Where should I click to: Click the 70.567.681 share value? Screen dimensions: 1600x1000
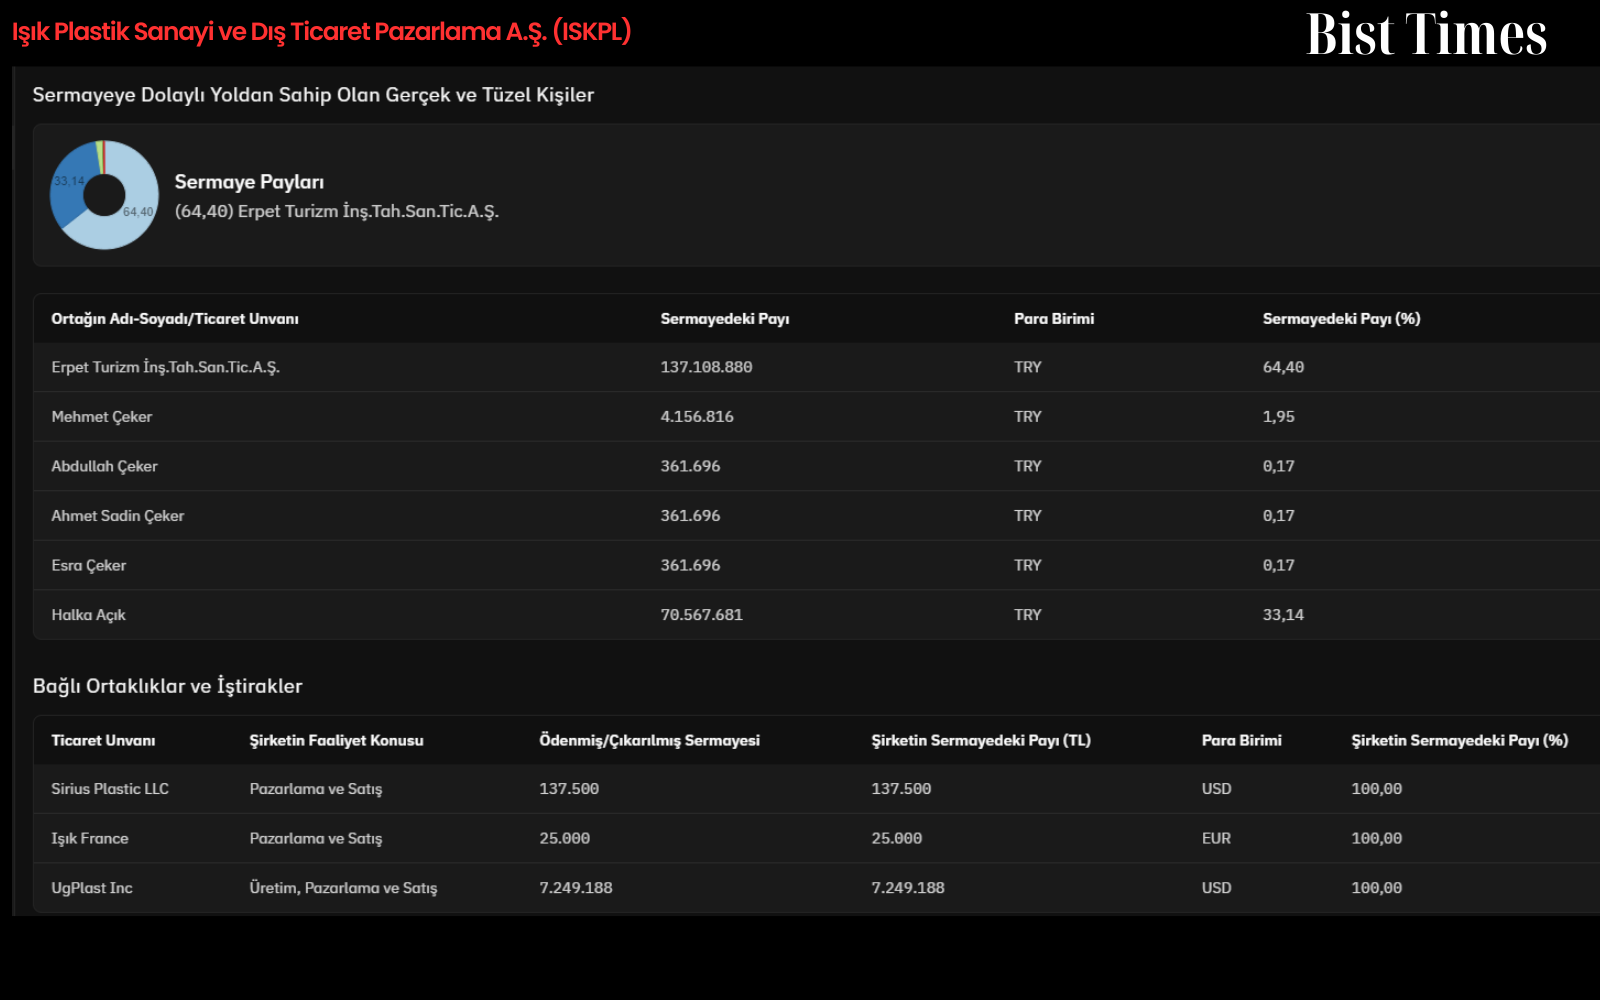pos(701,615)
